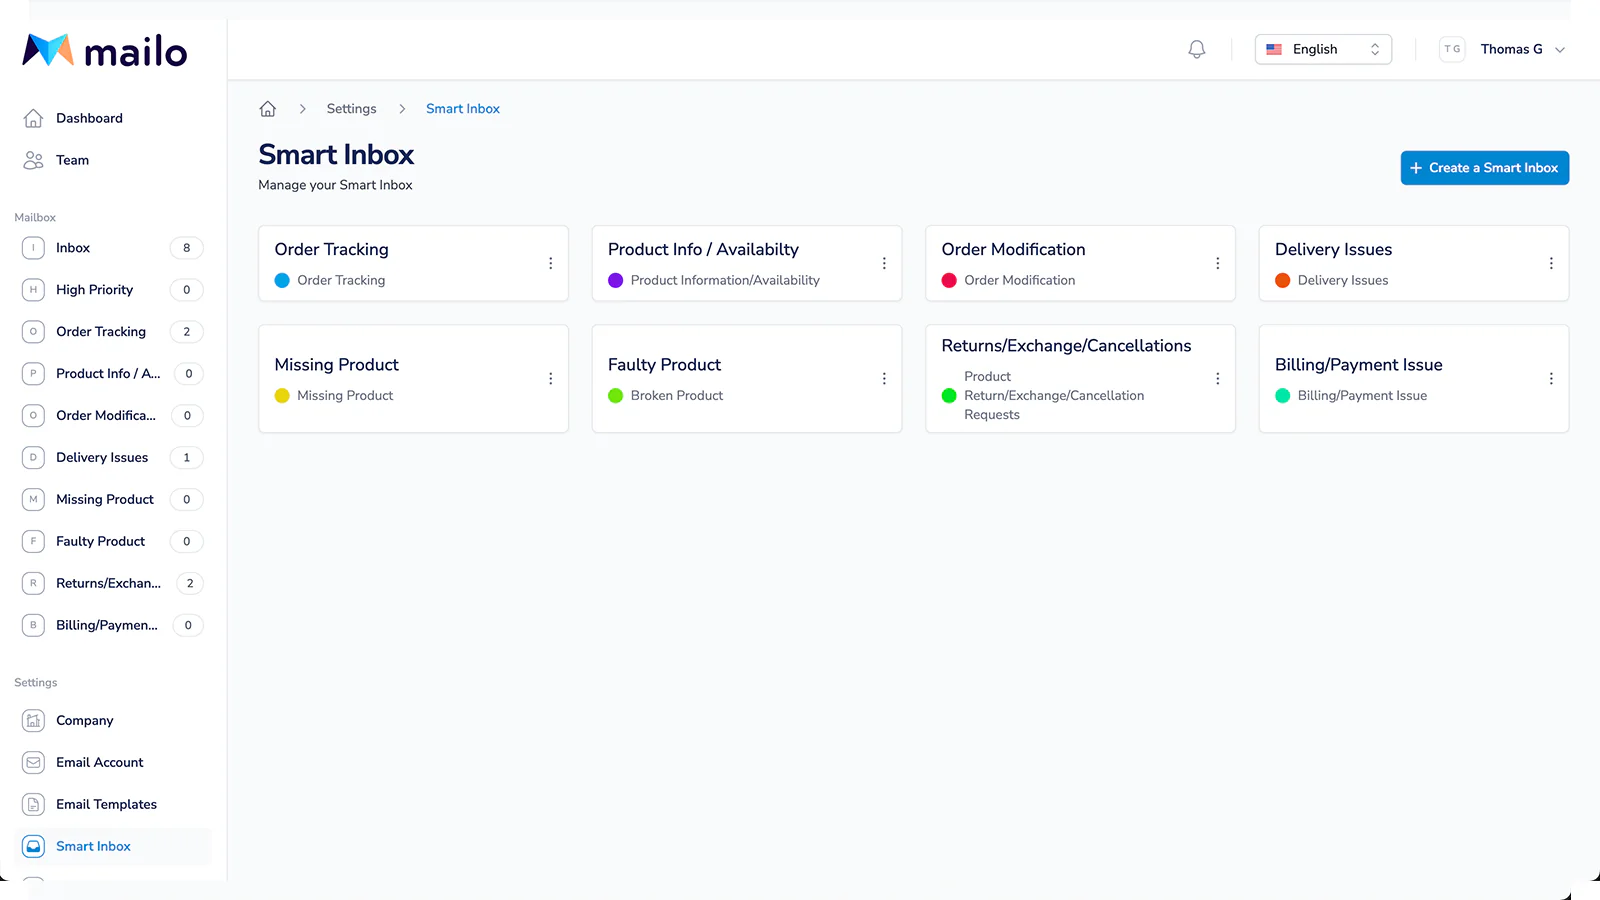The image size is (1600, 900).
Task: Expand the Thomas G account menu
Action: pos(1522,49)
